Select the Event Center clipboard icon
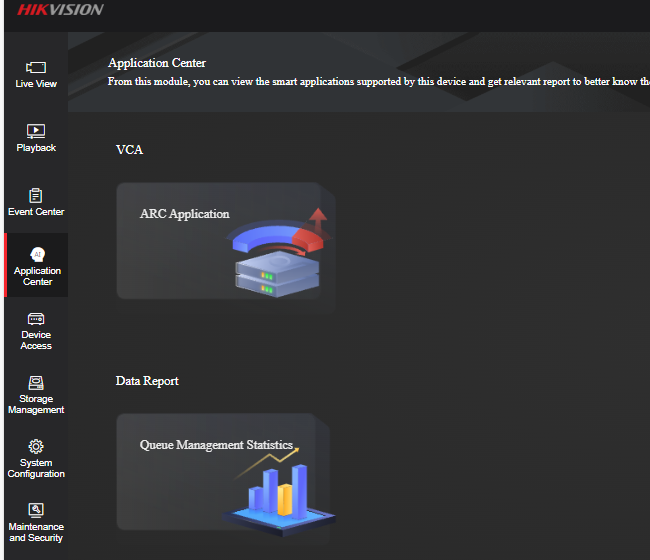Screen dimensions: 650x560 coord(36,195)
